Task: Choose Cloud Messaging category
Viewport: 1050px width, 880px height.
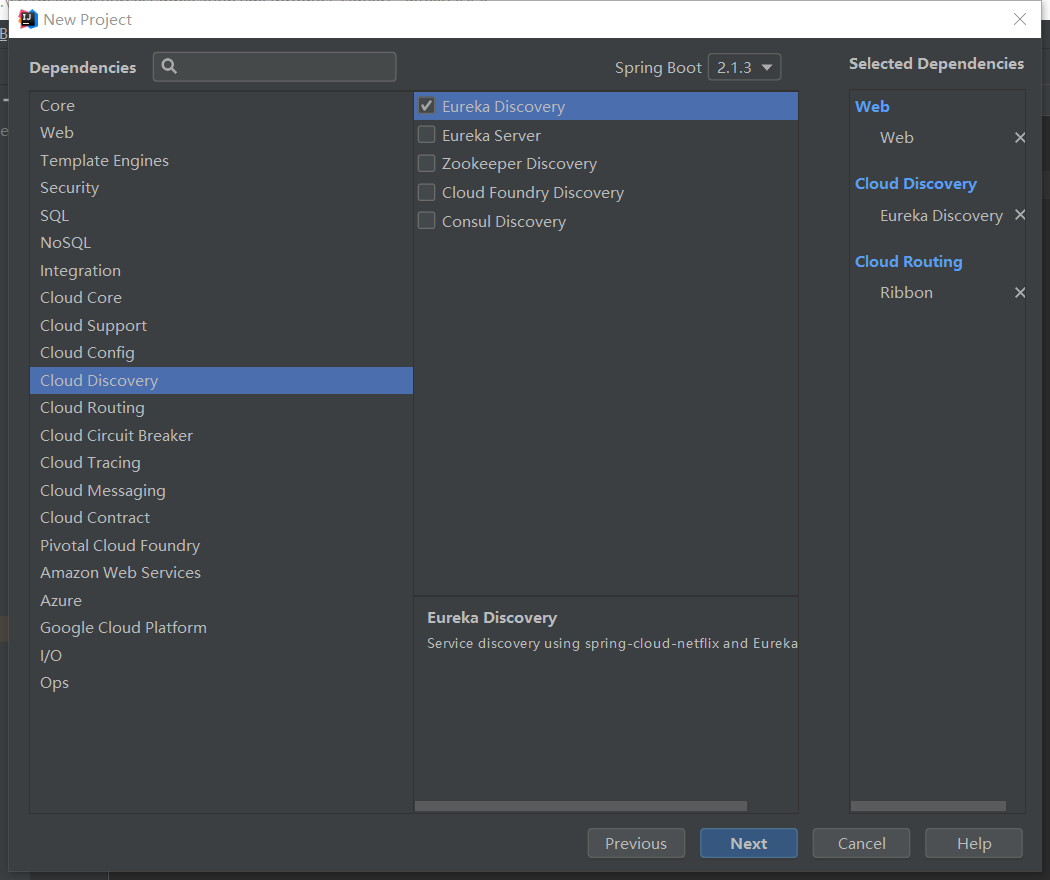Action: click(222, 490)
